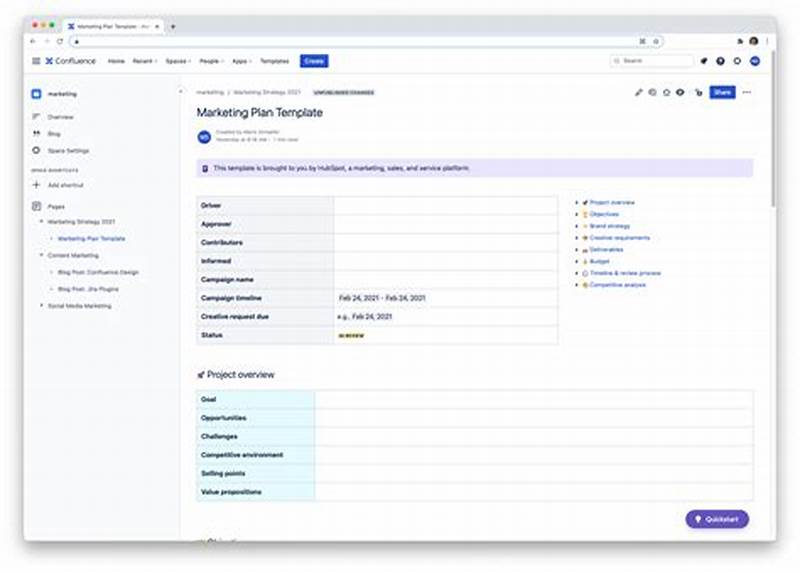Collapse Marketing Strategy 2021 tree node
This screenshot has height=572, width=800.
click(41, 221)
